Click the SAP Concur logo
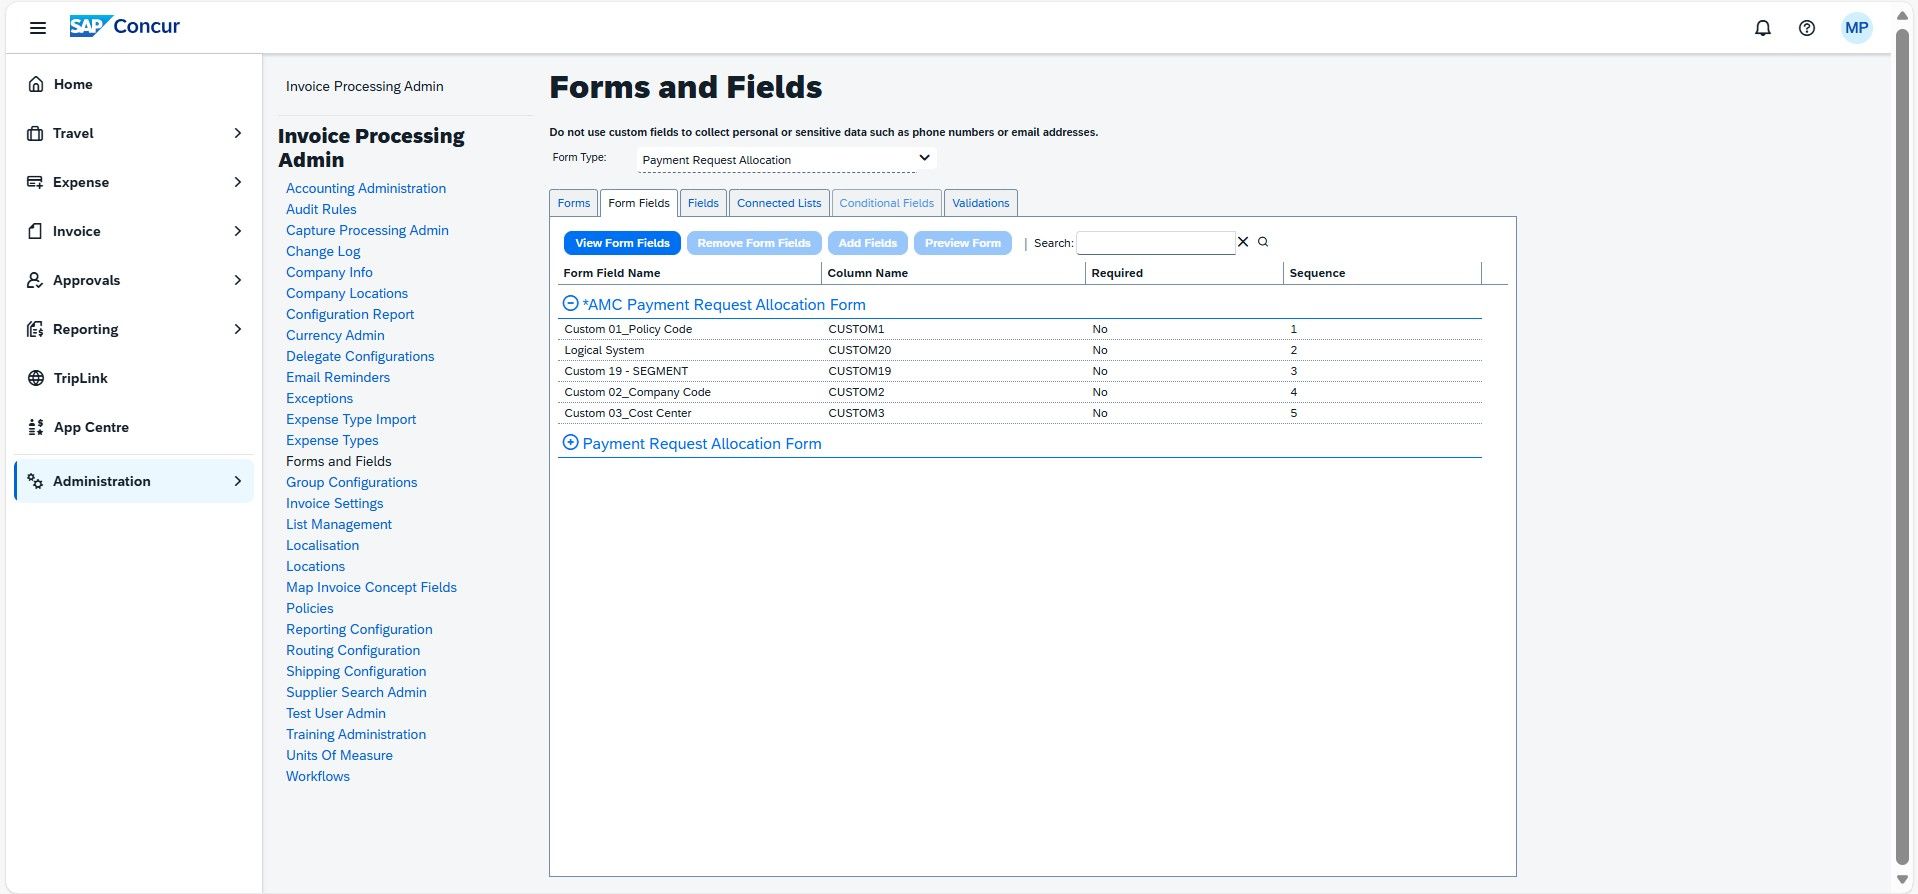 pyautogui.click(x=125, y=27)
